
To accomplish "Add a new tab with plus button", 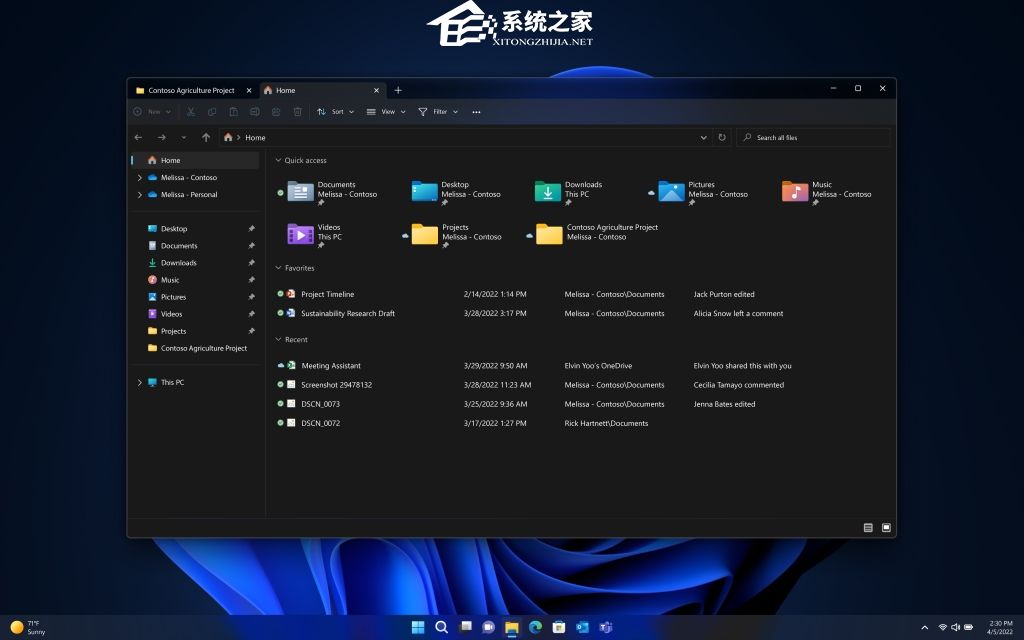I will [x=398, y=90].
